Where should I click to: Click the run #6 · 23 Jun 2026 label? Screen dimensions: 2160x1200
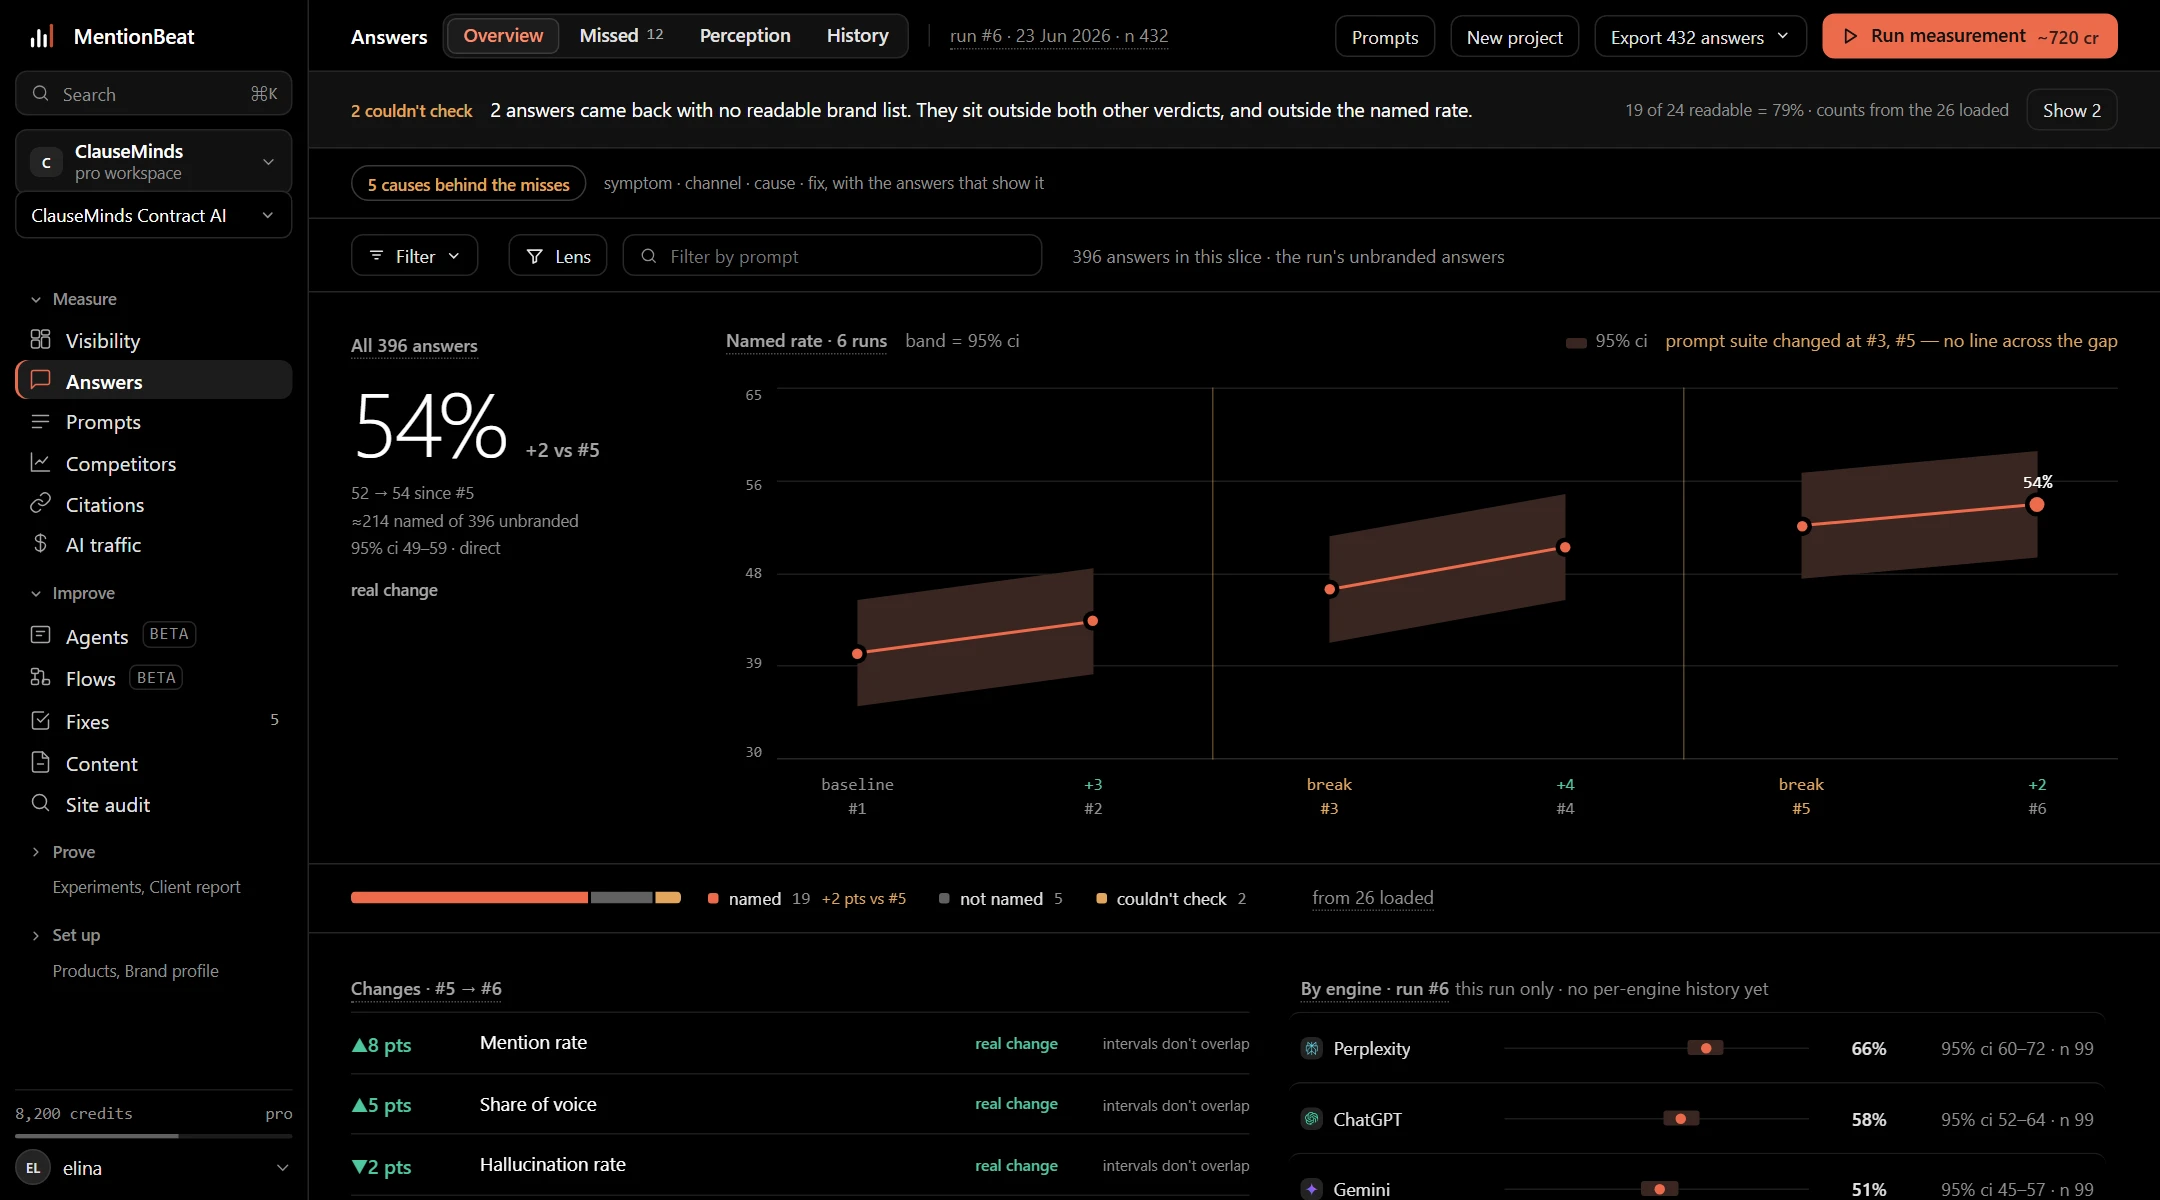pyautogui.click(x=1059, y=36)
